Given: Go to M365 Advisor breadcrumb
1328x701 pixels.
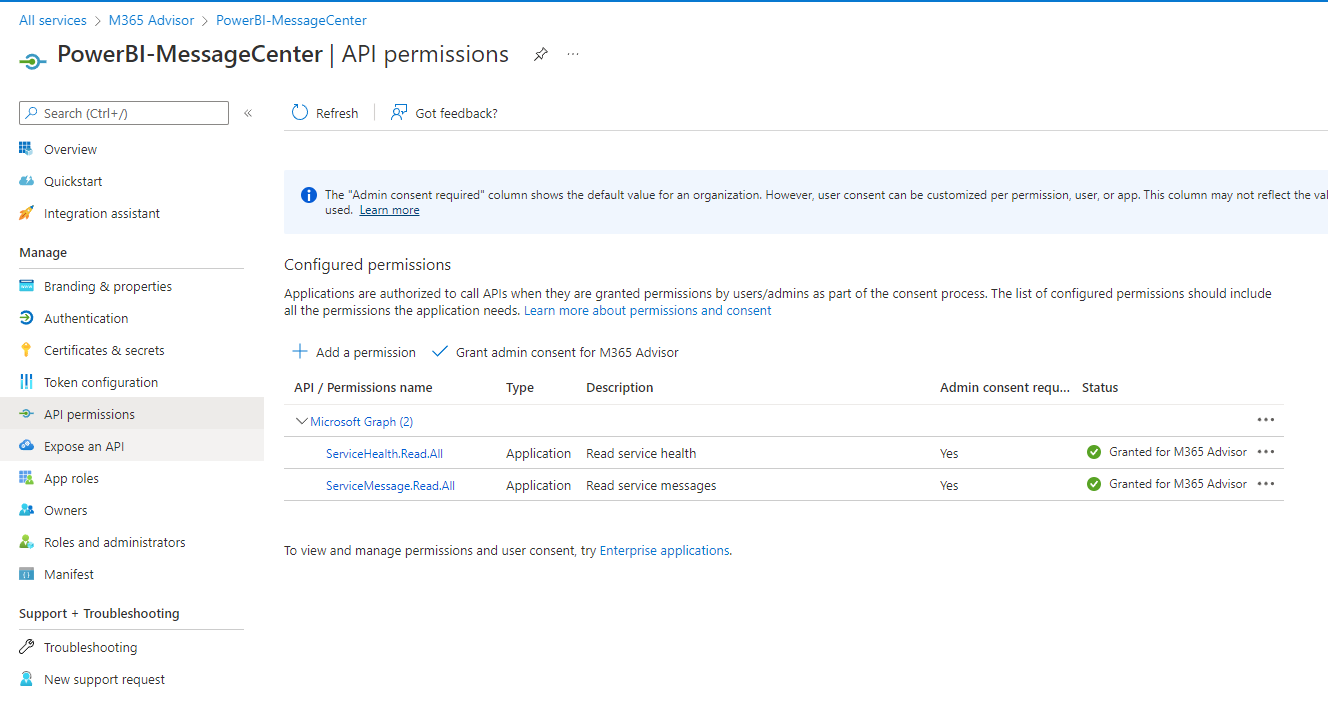Looking at the screenshot, I should [151, 20].
